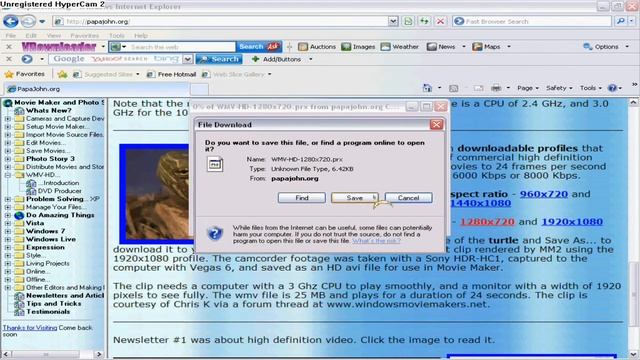Viewport: 640px width, 360px height.
Task: Click the Home icon in command bar
Action: [427, 88]
